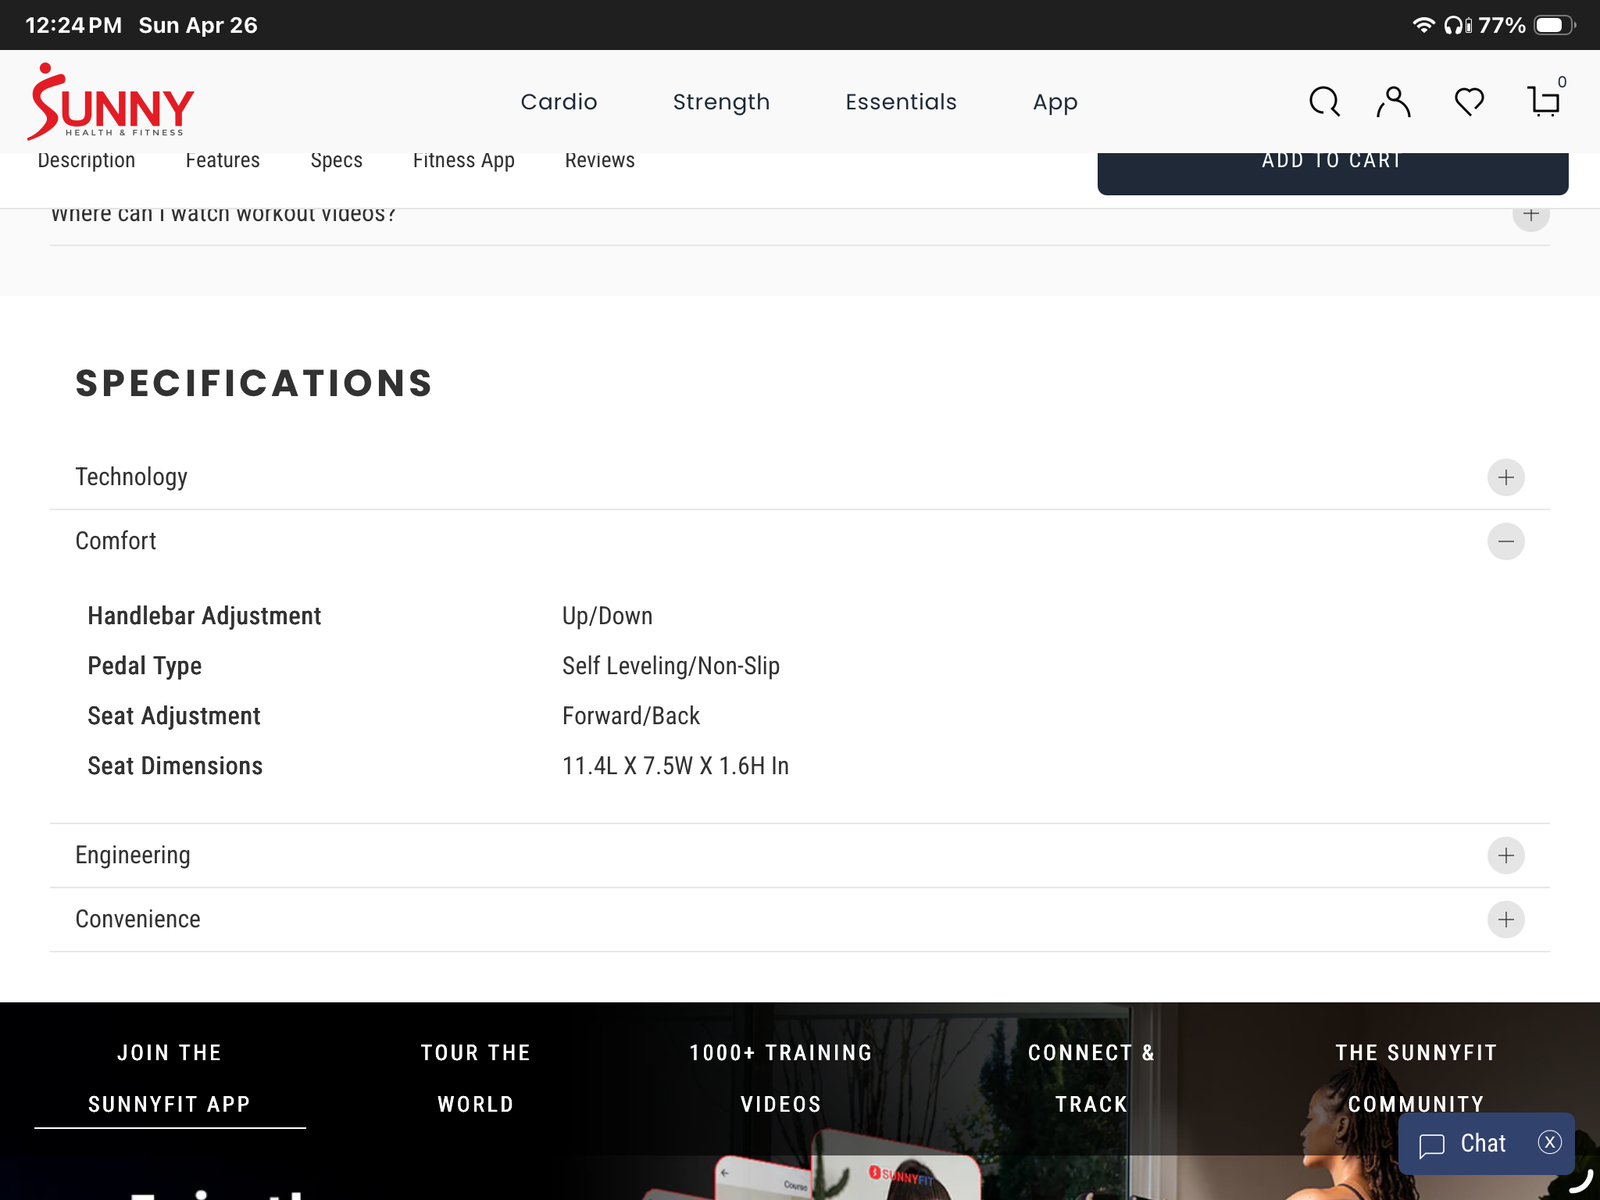Open the Cardio menu
This screenshot has width=1600, height=1200.
pos(559,102)
